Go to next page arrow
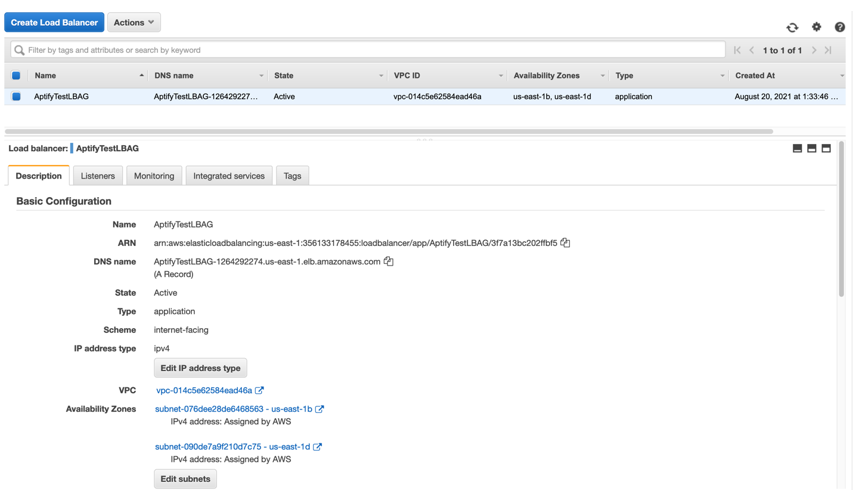The height and width of the screenshot is (490, 855). (x=814, y=50)
